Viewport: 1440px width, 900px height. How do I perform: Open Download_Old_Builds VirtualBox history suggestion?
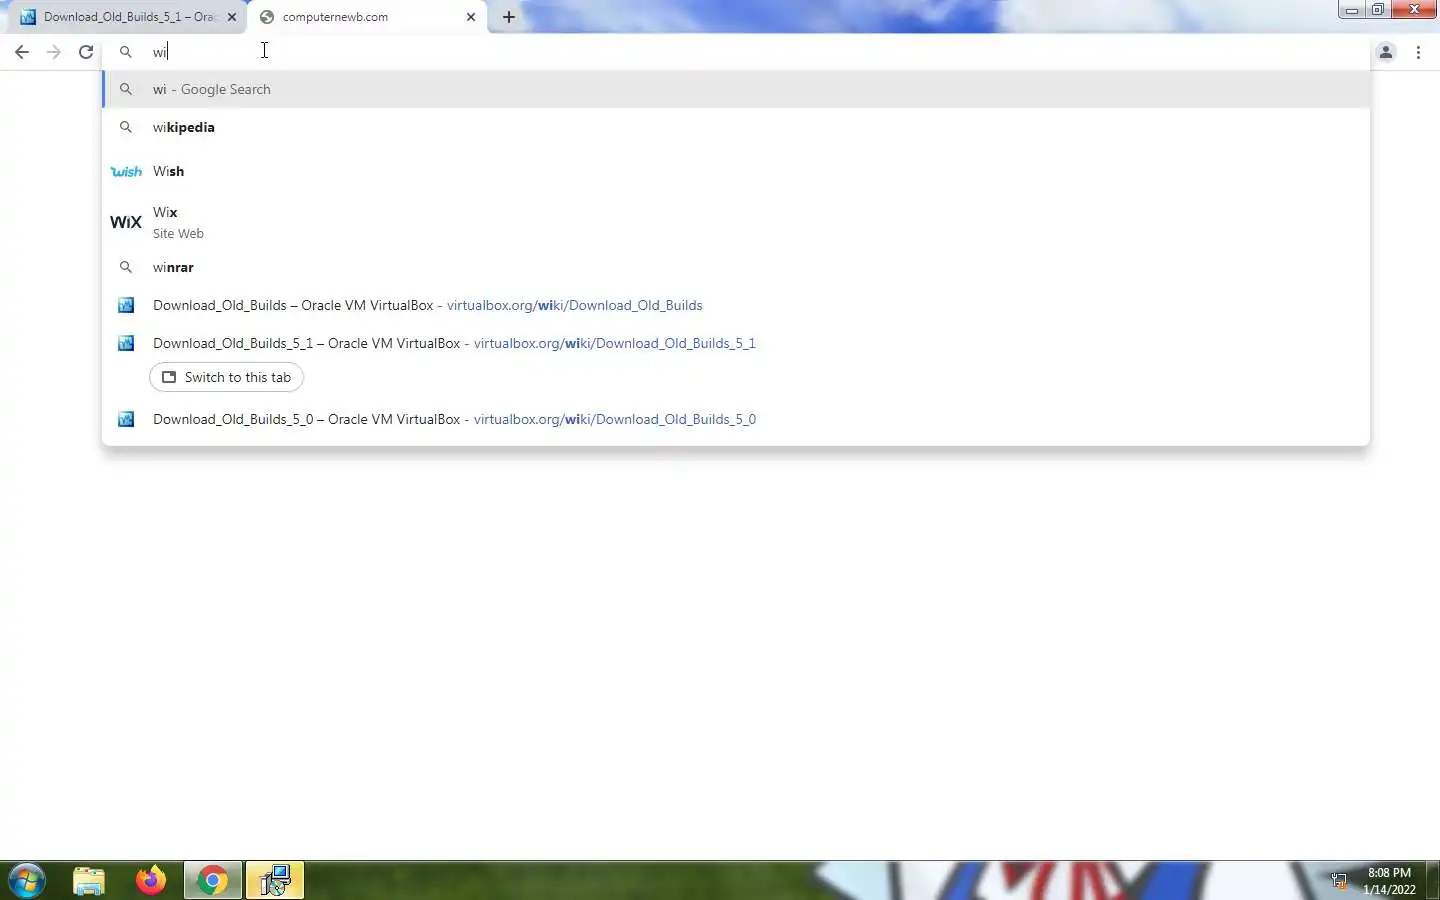coord(736,305)
